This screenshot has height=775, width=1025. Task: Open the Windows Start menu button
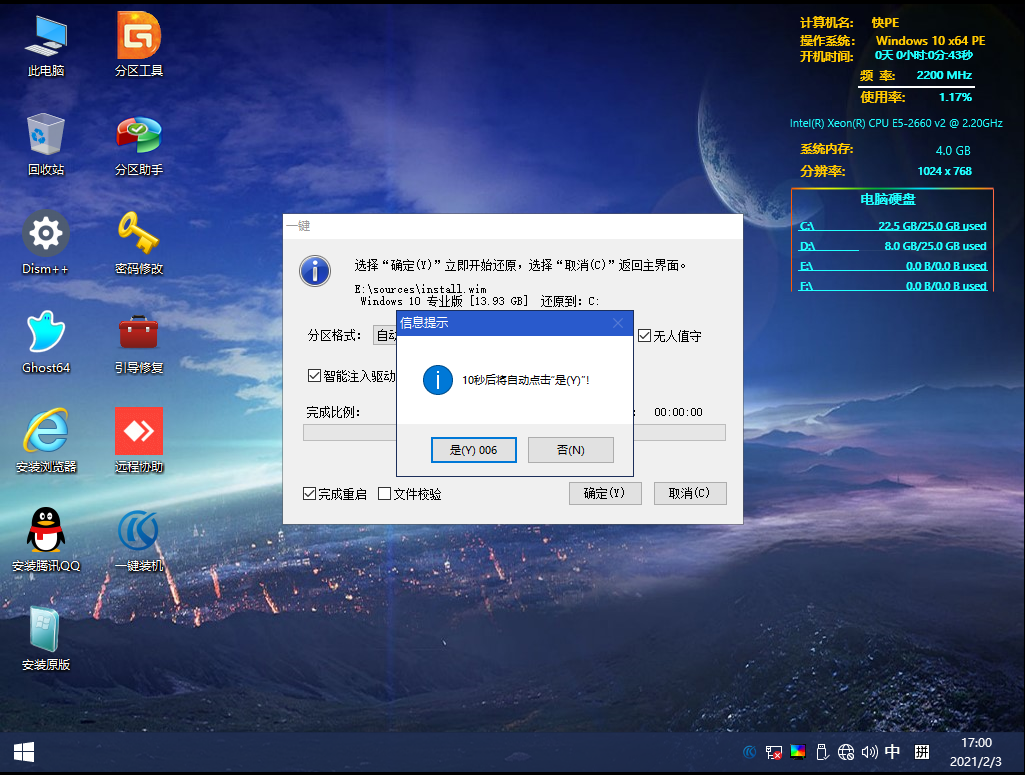[24, 751]
